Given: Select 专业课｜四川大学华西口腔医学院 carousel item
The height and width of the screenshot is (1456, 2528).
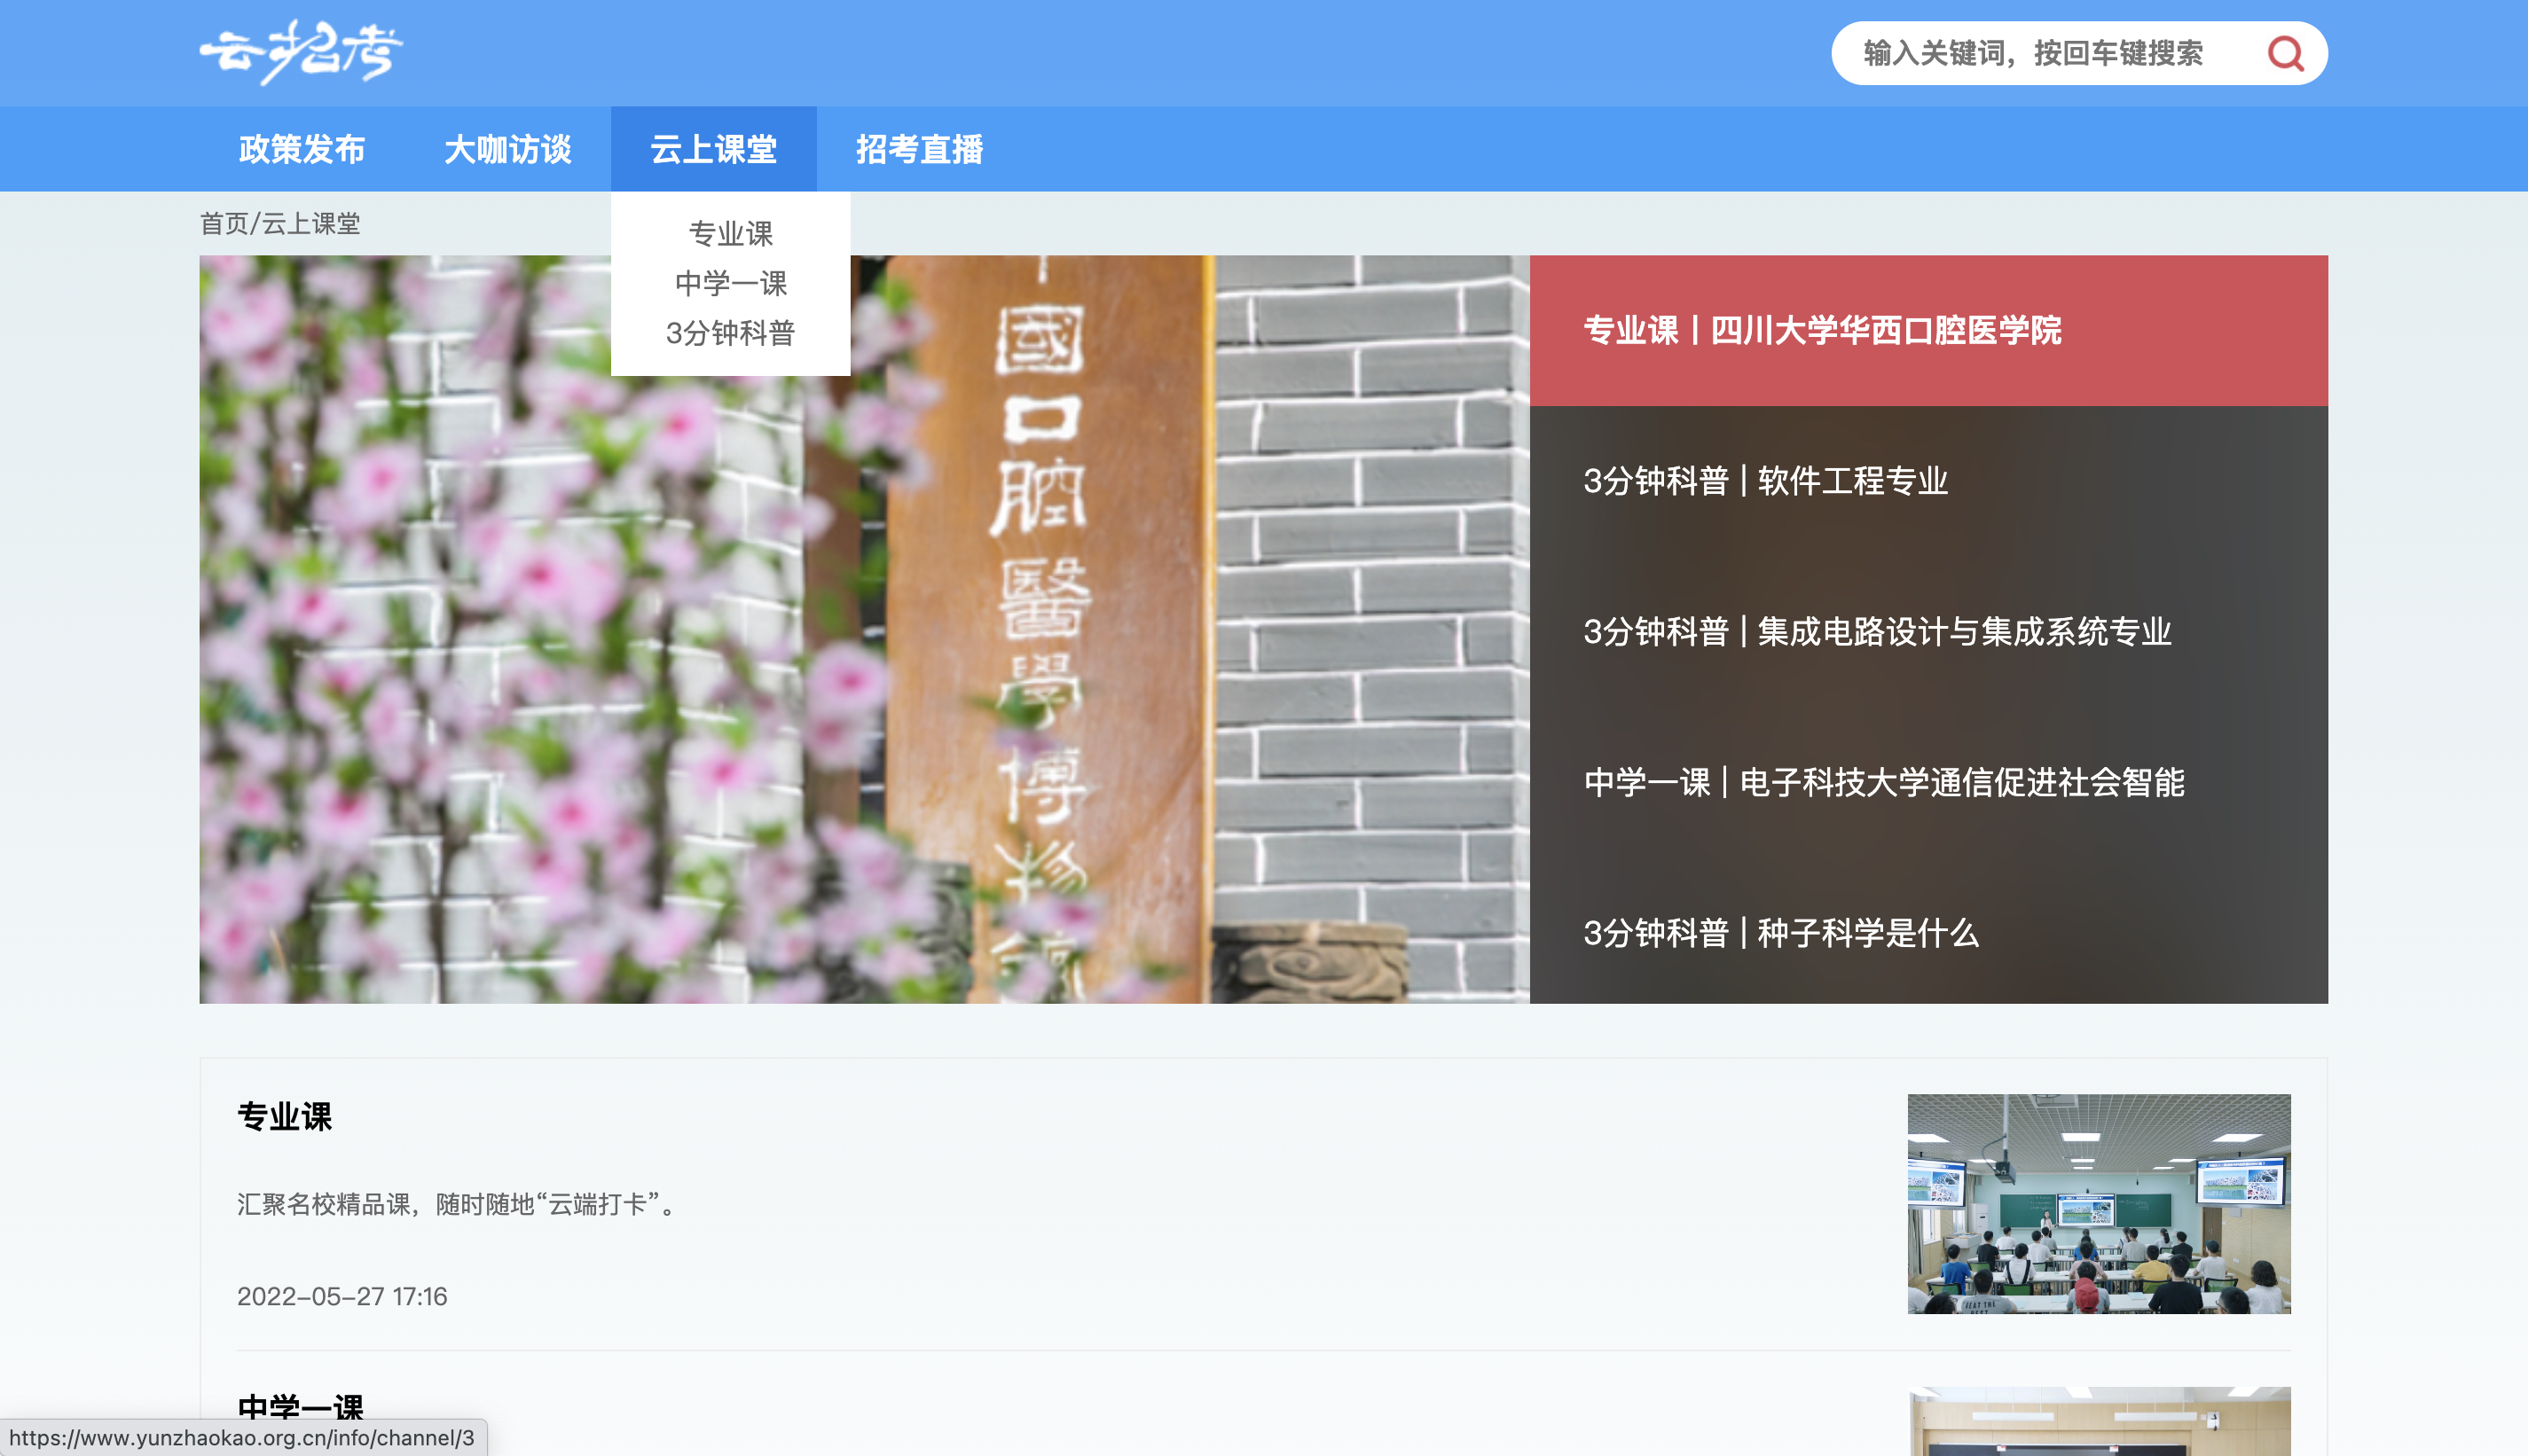Looking at the screenshot, I should point(1928,330).
